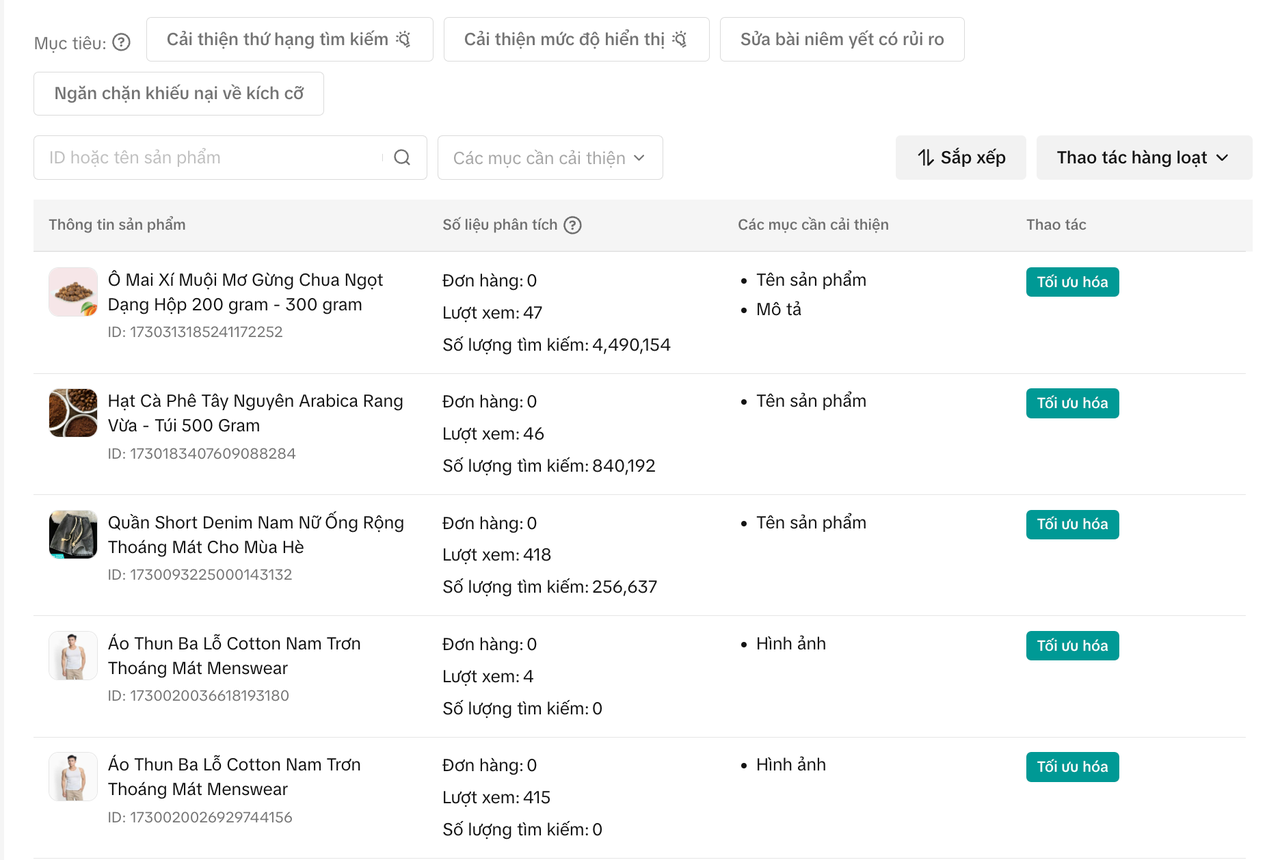
Task: Select the Cải thiện mức độ hiển thị goal
Action: pos(576,40)
